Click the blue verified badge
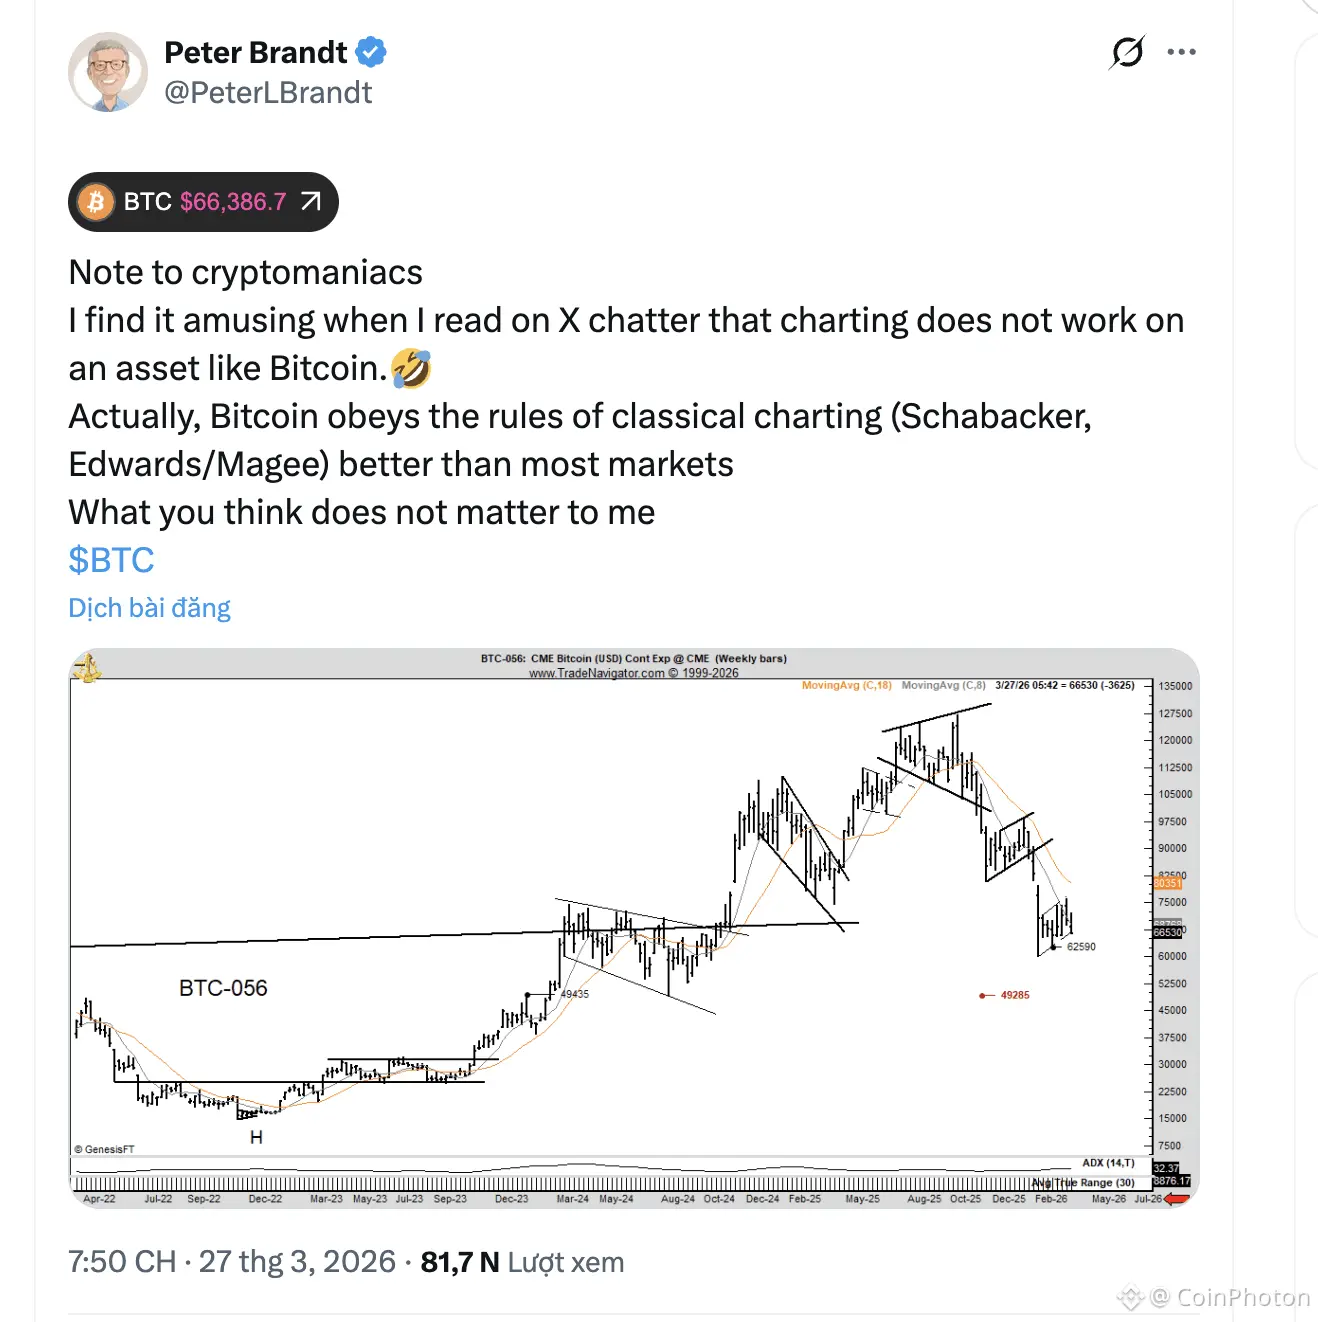 point(371,52)
